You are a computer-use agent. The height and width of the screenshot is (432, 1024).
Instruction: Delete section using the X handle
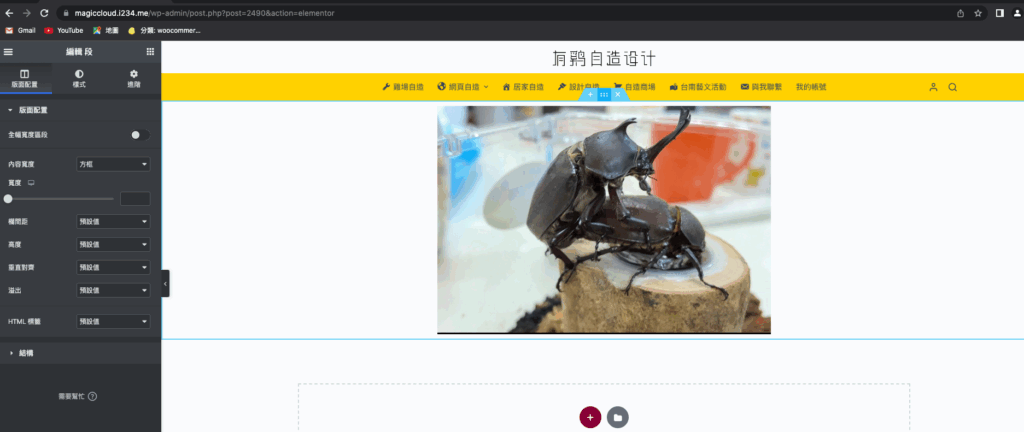pos(618,95)
